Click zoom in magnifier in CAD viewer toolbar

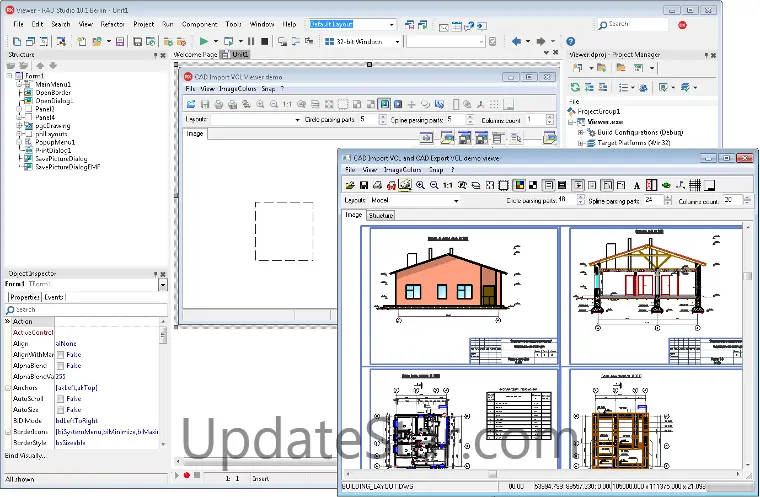point(420,185)
